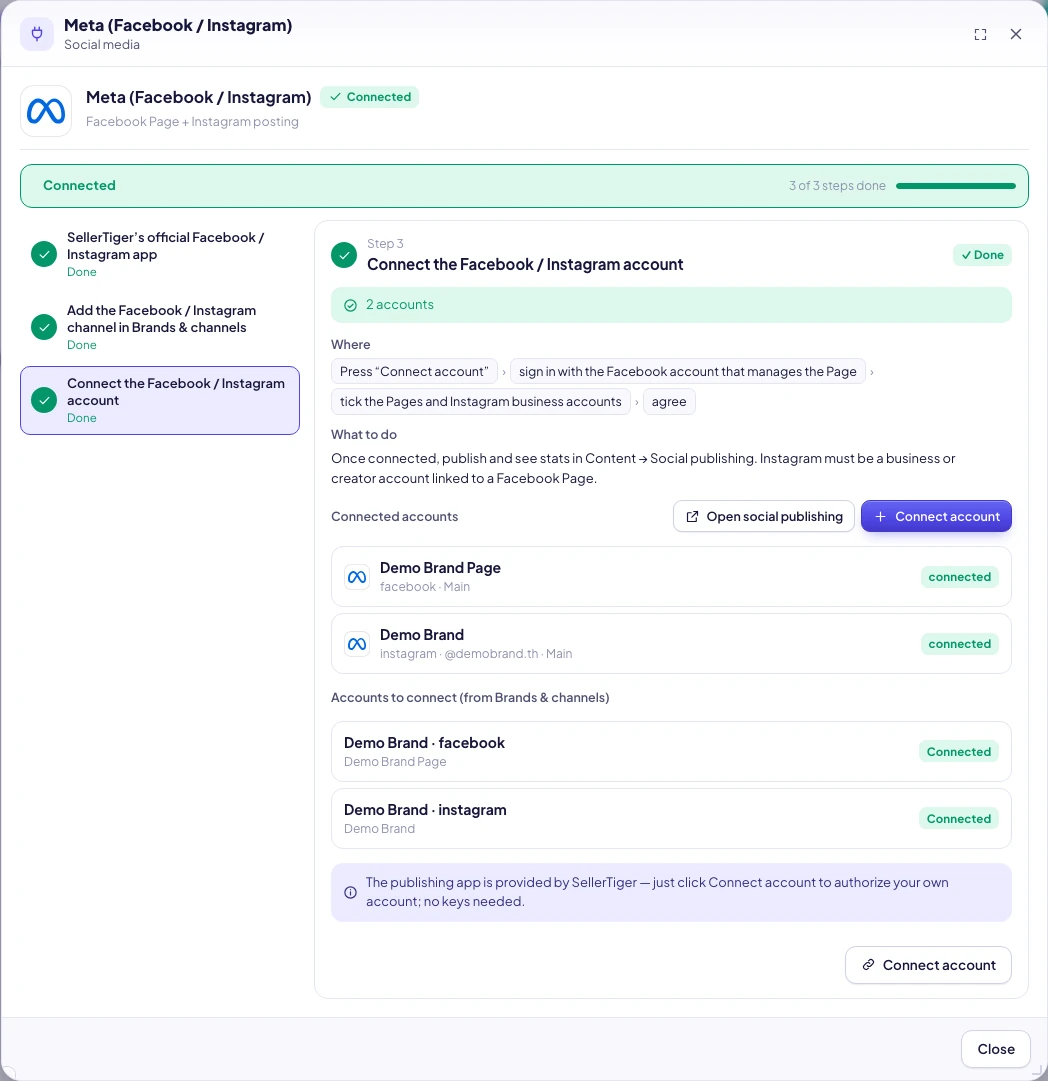The height and width of the screenshot is (1081, 1048).
Task: Click the 2 accounts check-circle icon
Action: pyautogui.click(x=350, y=305)
